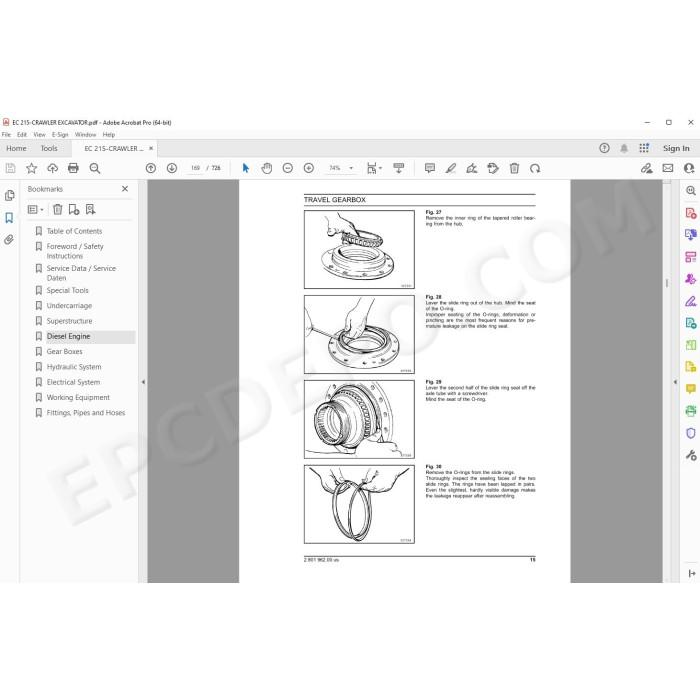Open the Table of Contents bookmark
Image resolution: width=700 pixels, height=700 pixels.
74,231
